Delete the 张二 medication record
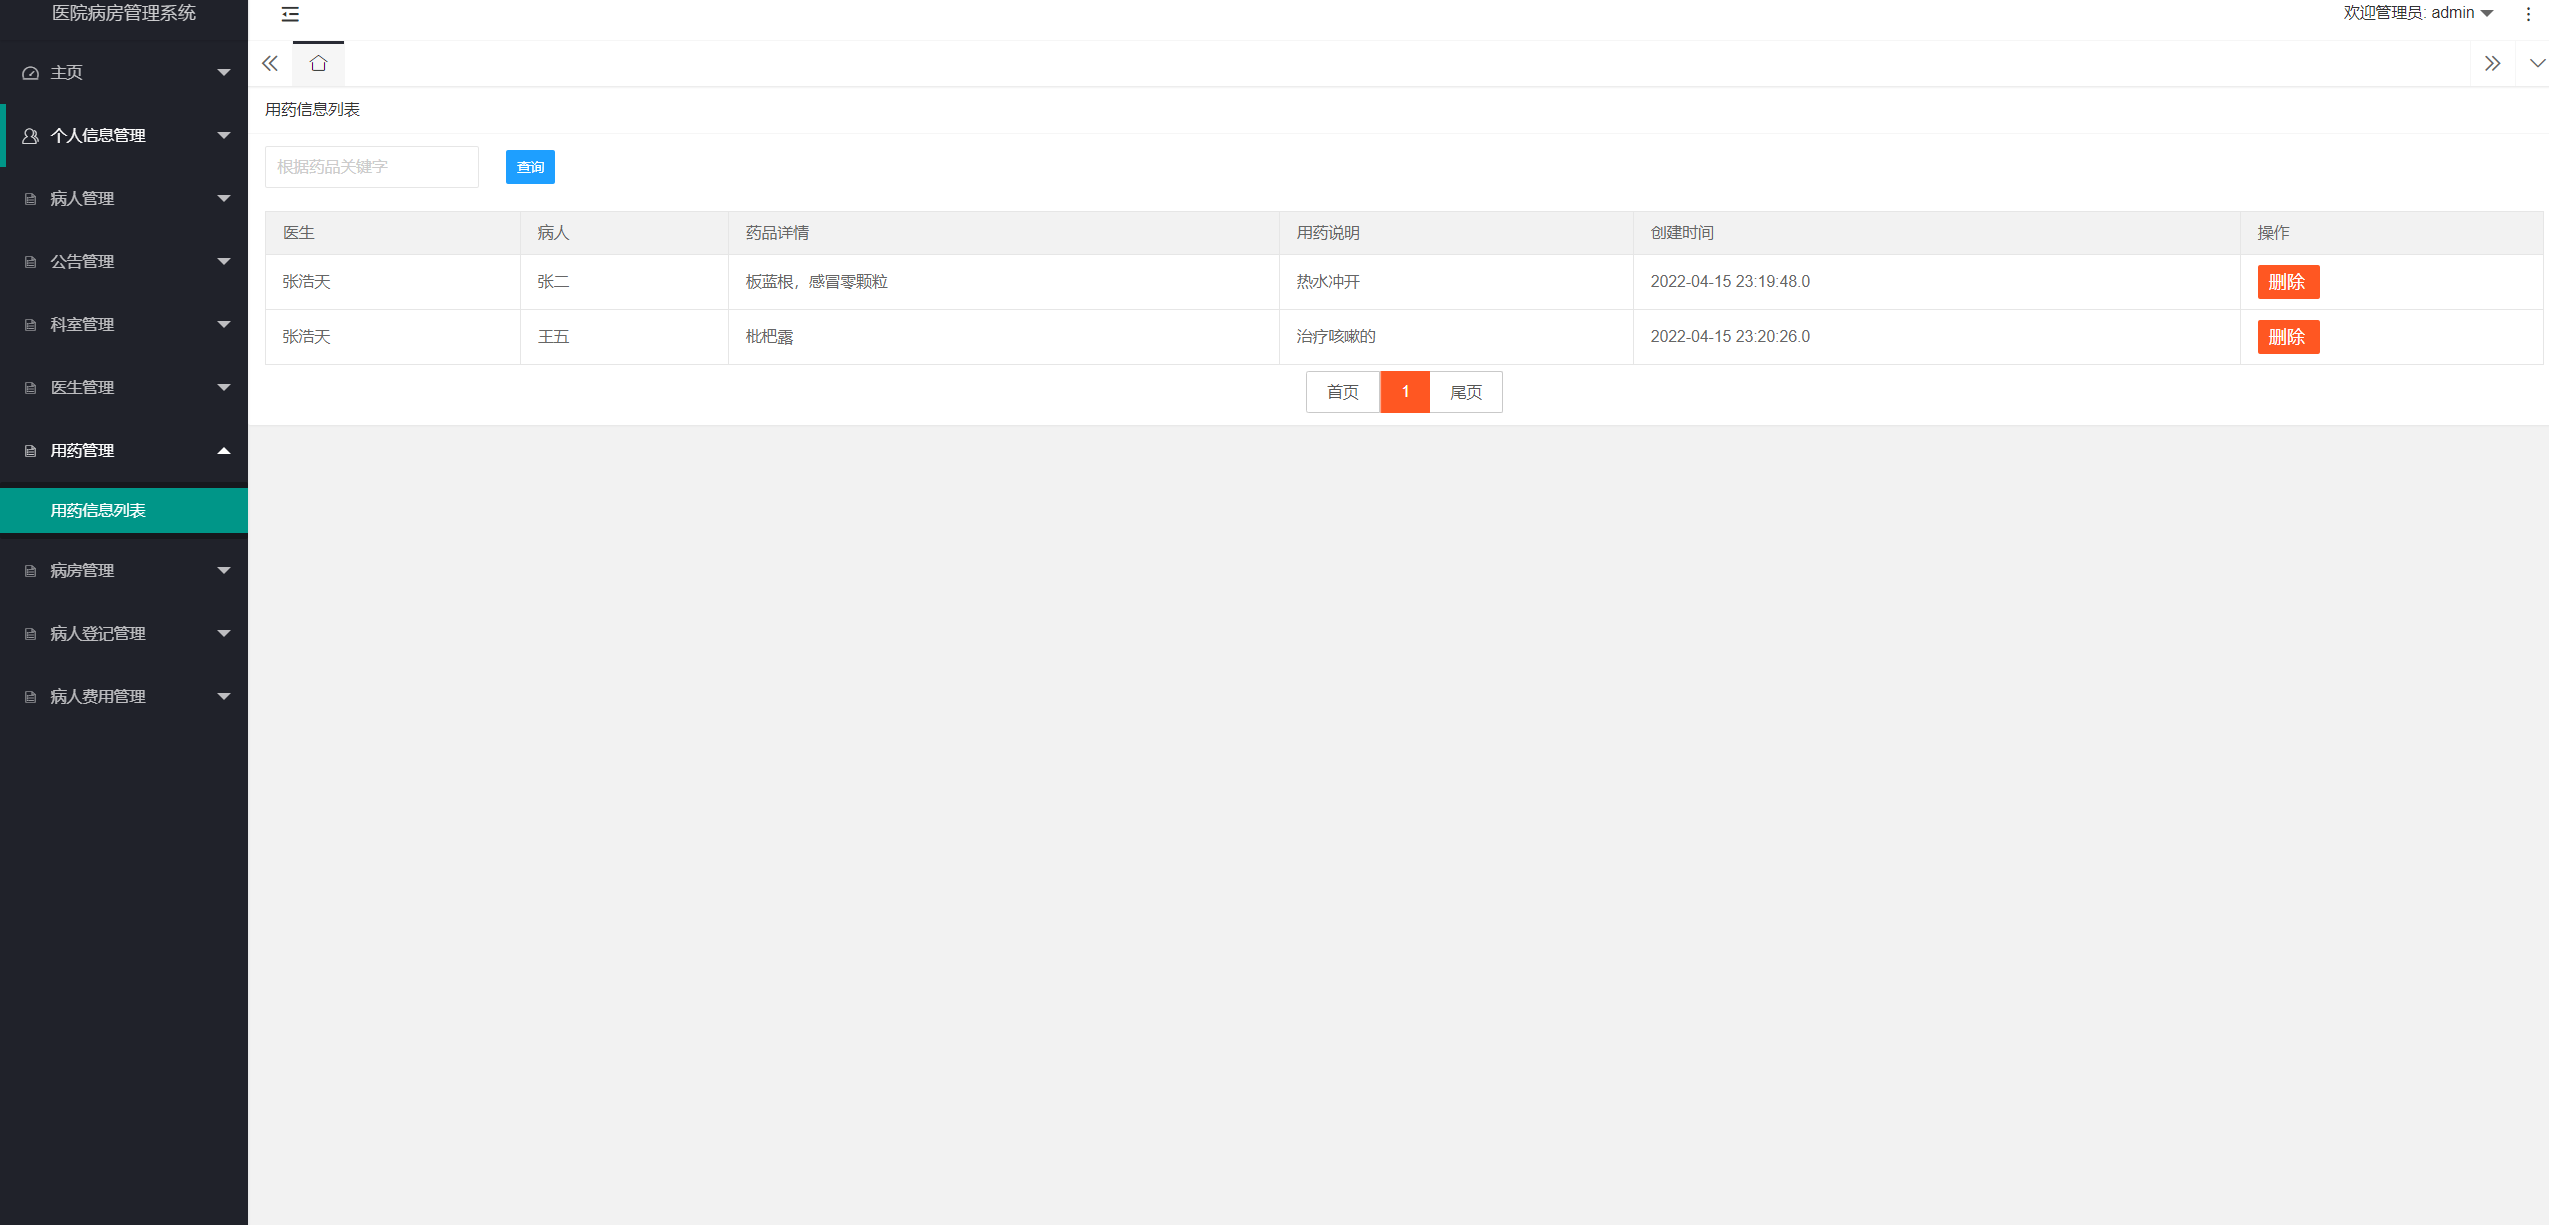Viewport: 2549px width, 1225px height. tap(2287, 282)
